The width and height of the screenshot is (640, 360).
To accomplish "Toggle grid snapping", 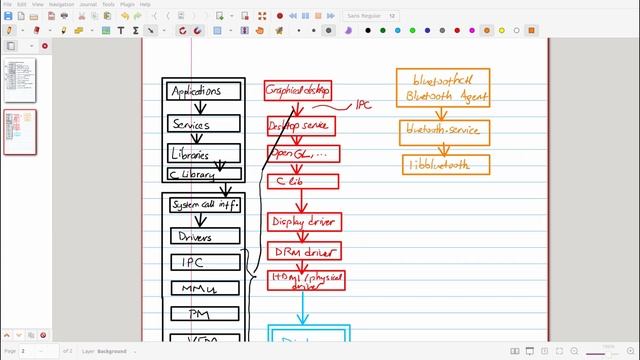I will click(198, 30).
